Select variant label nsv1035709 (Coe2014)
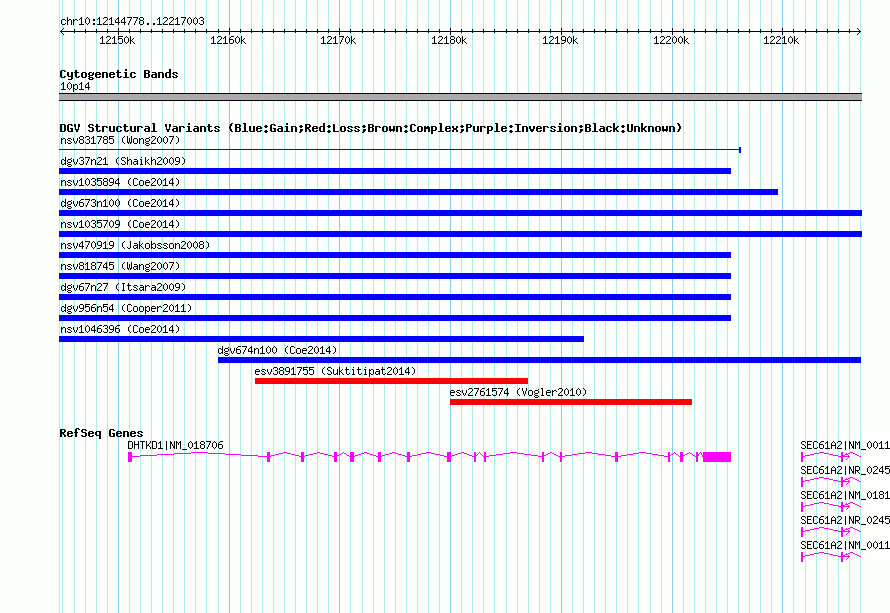The height and width of the screenshot is (613, 890). (120, 224)
